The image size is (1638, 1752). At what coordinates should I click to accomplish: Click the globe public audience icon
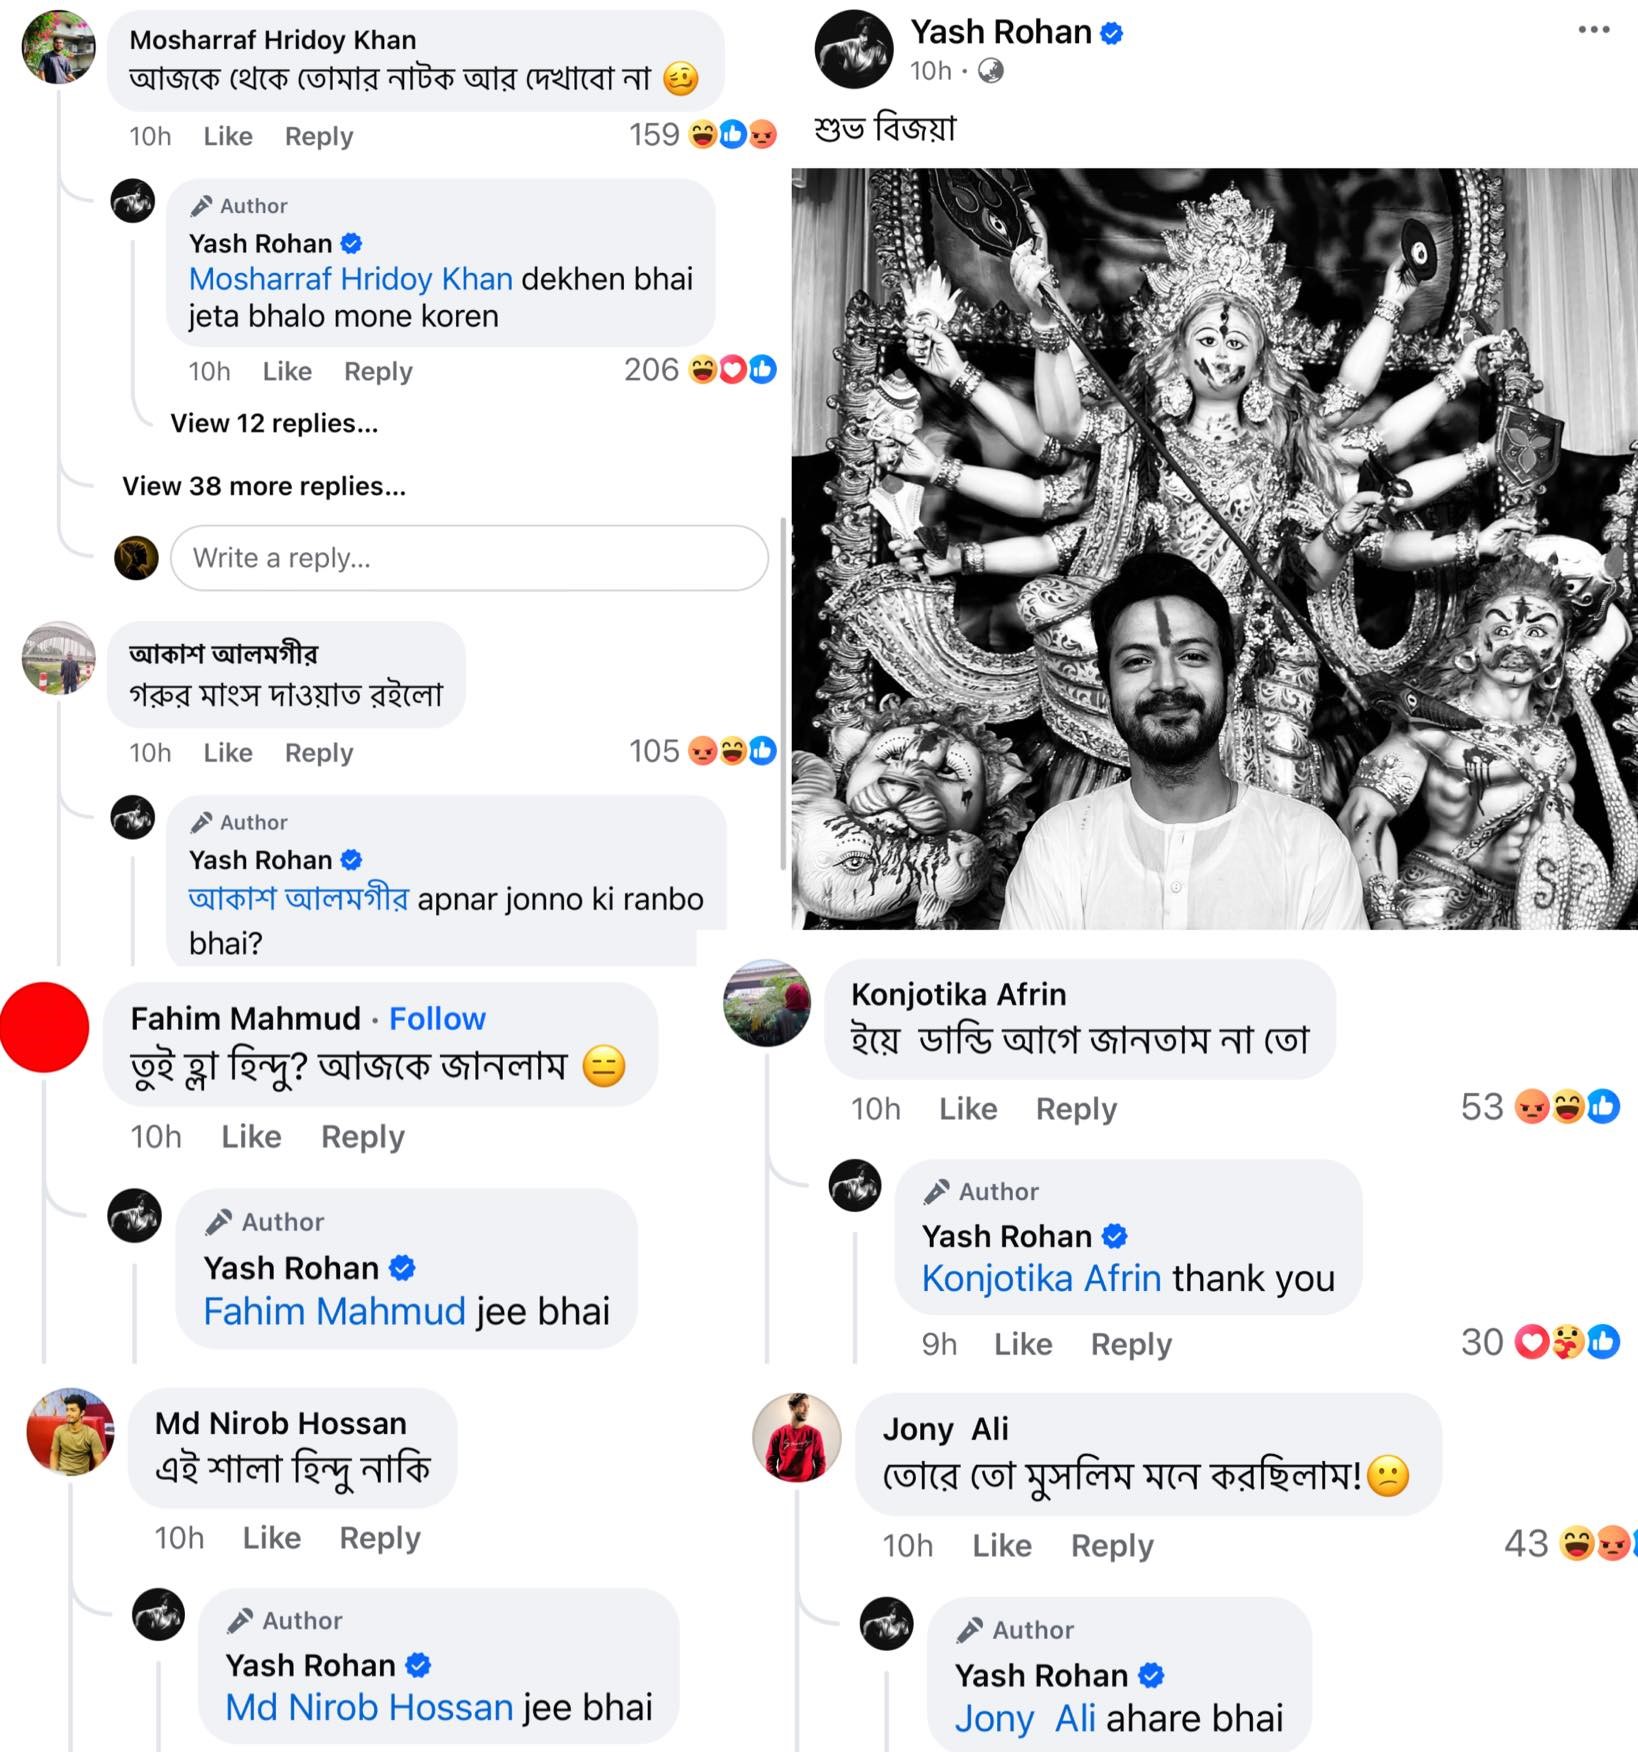tap(990, 71)
